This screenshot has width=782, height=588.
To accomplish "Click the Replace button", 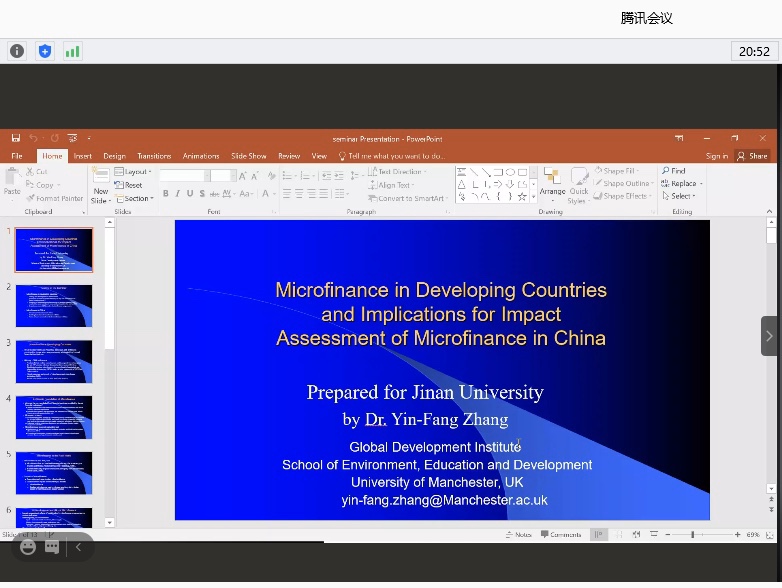I will [x=681, y=184].
